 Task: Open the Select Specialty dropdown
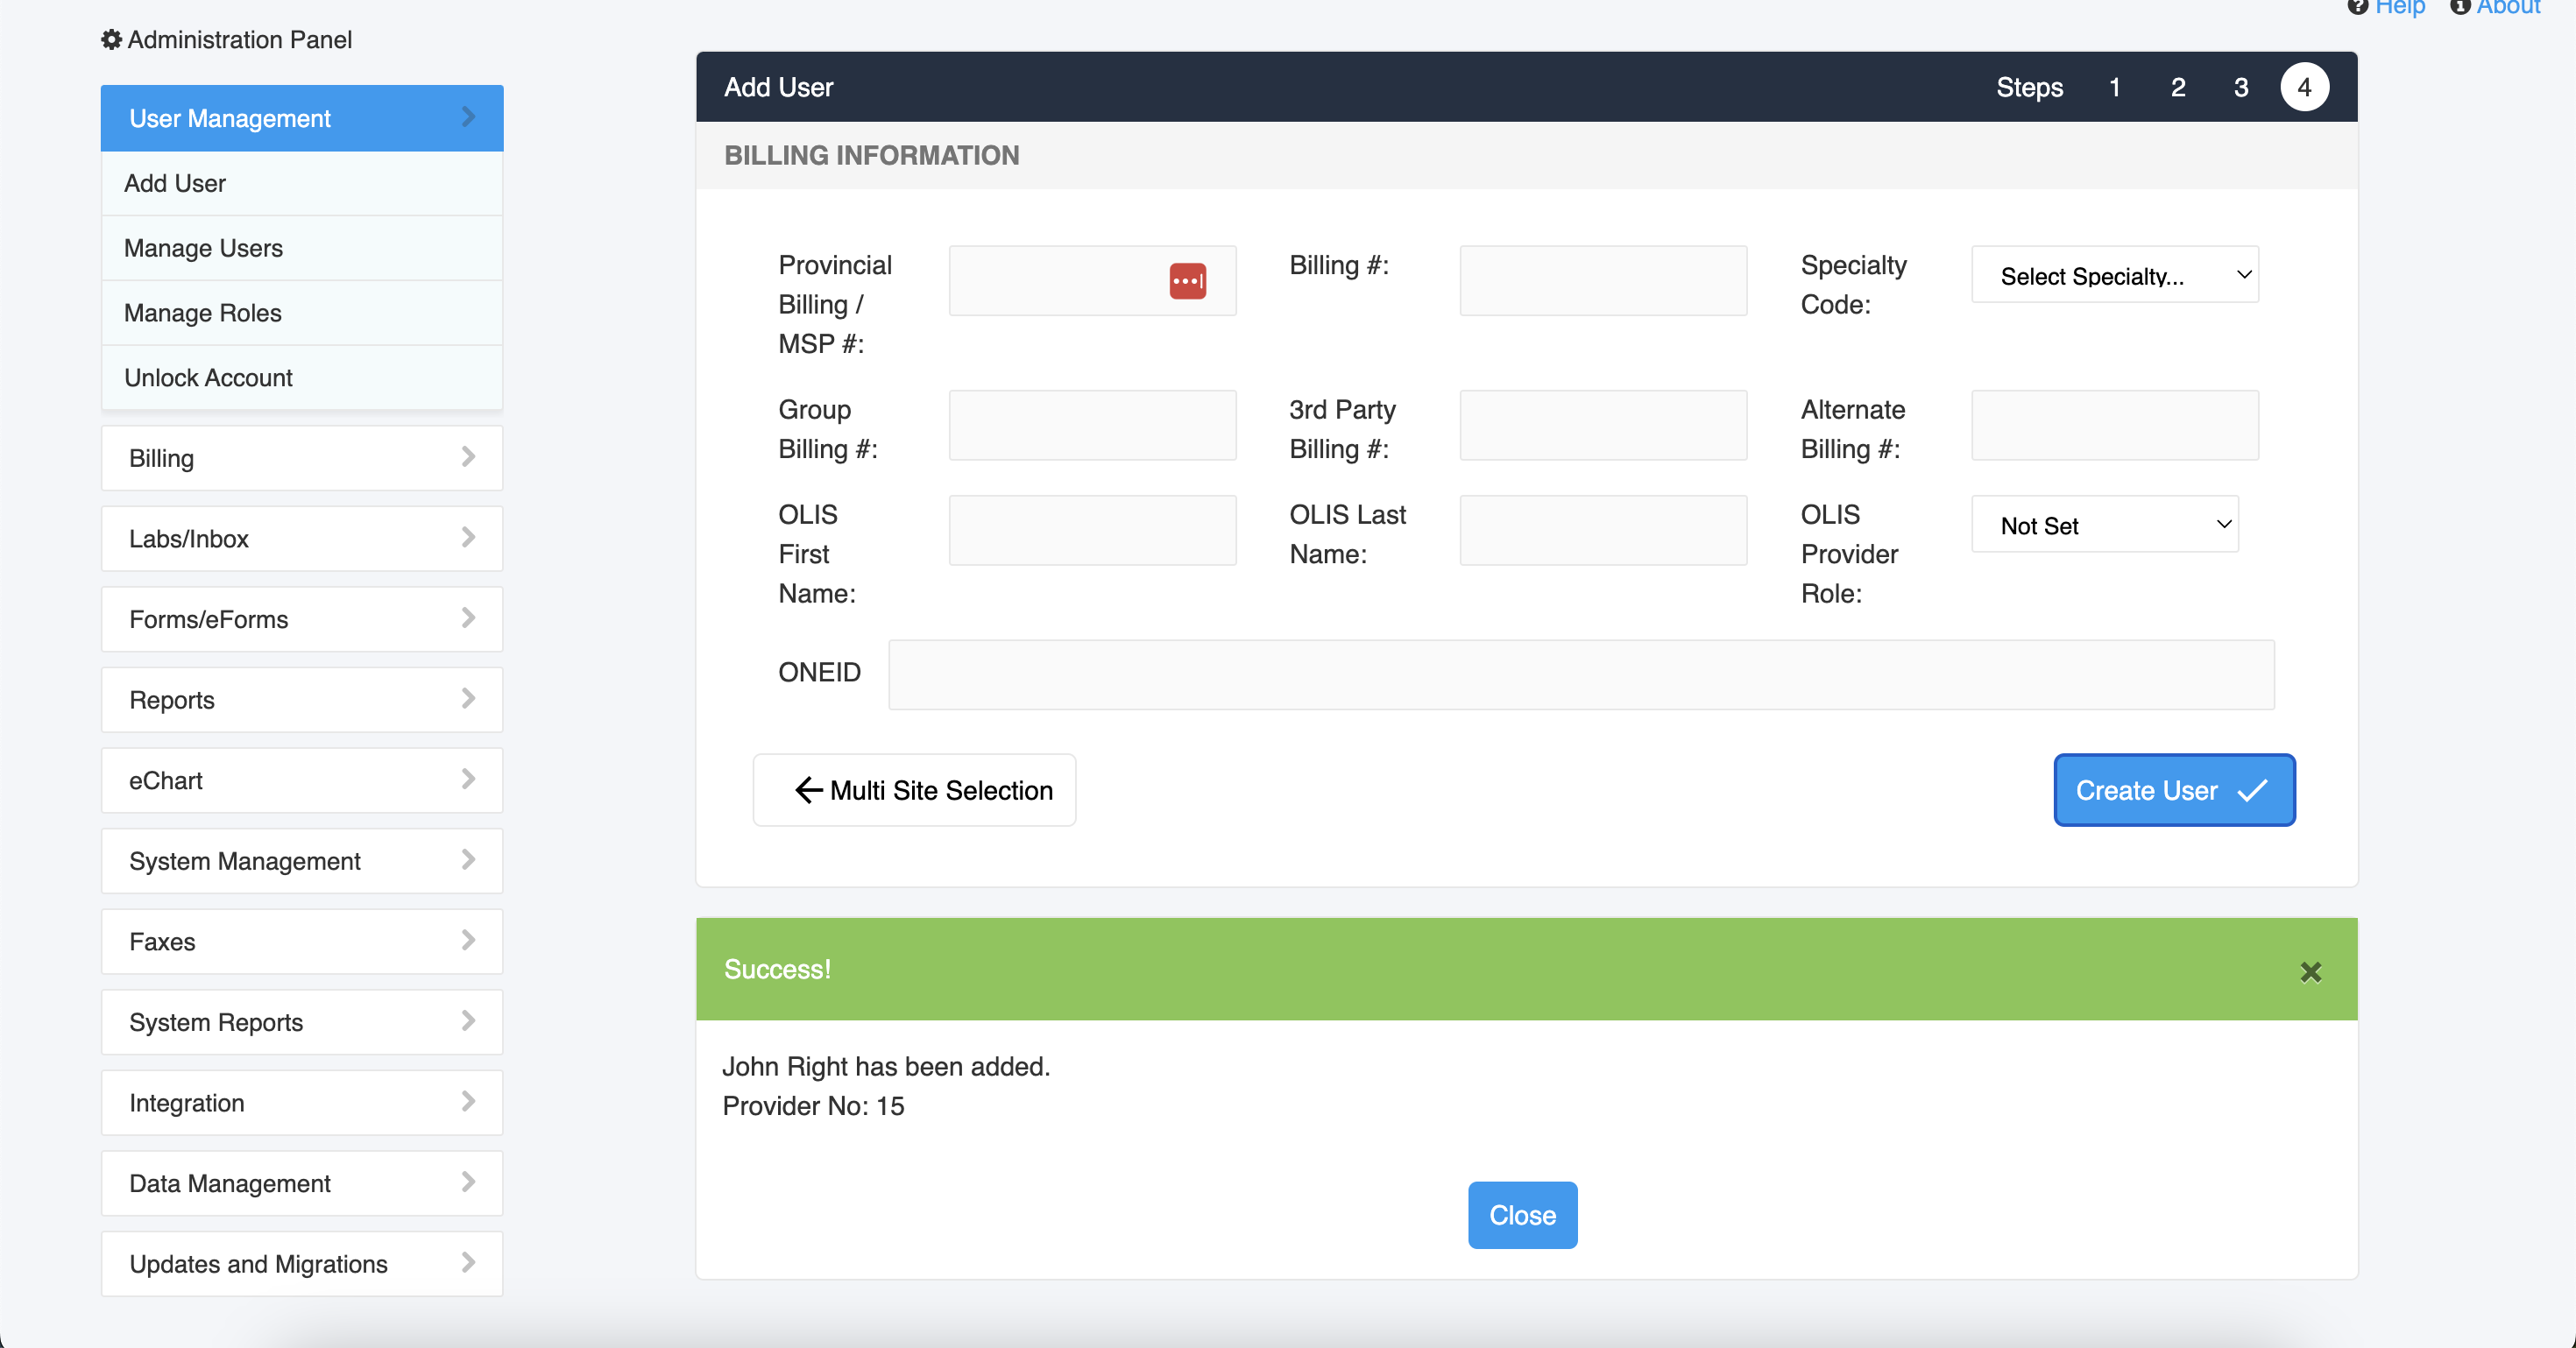pyautogui.click(x=2115, y=275)
